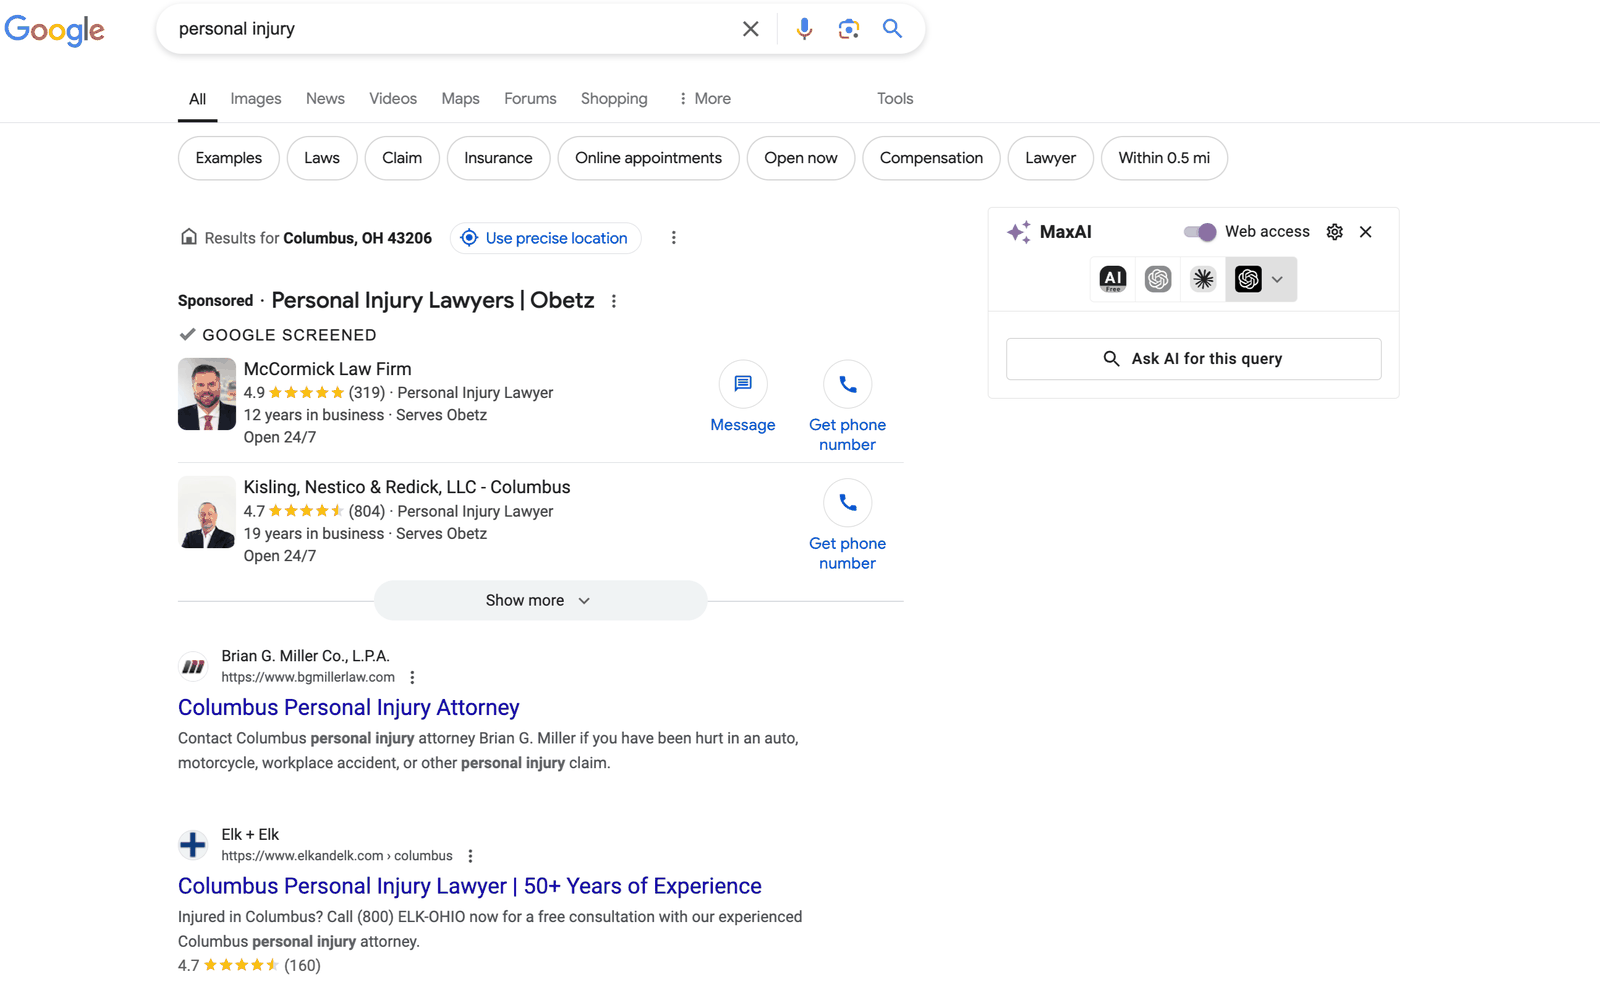1600x982 pixels.
Task: Apply the Examples filter chip
Action: click(229, 158)
